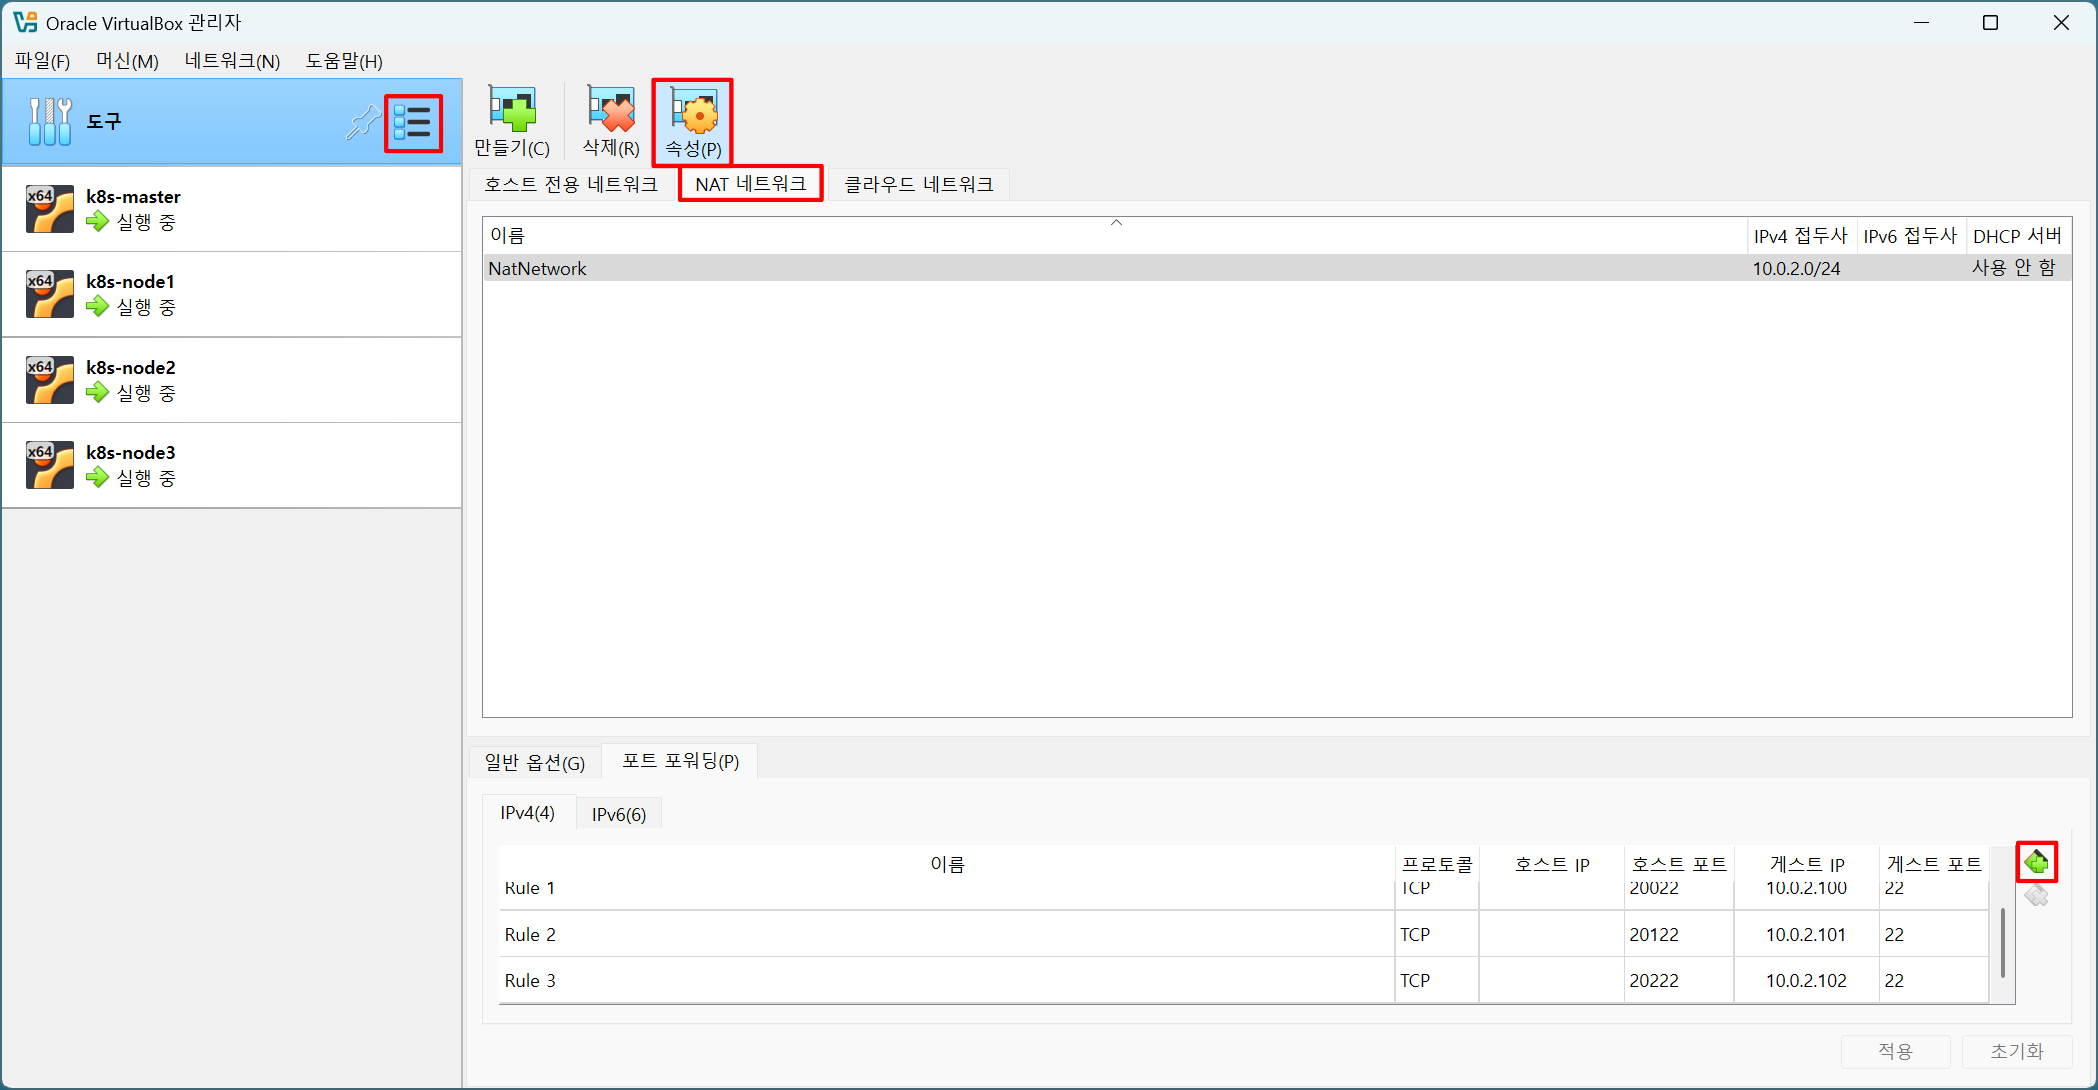
Task: Open the tools list menu icon
Action: tap(413, 123)
